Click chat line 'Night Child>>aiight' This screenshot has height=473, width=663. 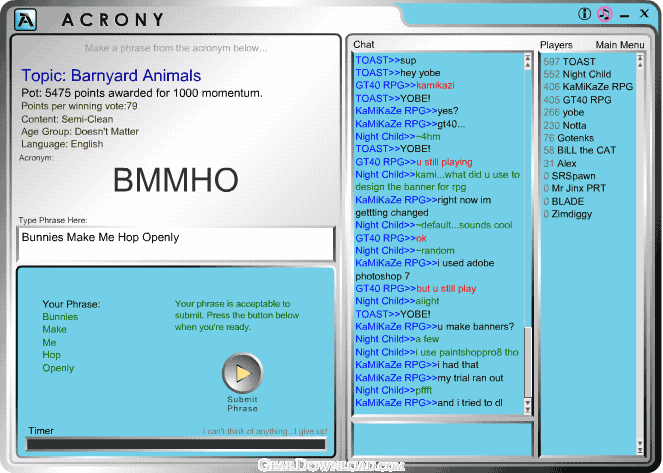pos(397,301)
